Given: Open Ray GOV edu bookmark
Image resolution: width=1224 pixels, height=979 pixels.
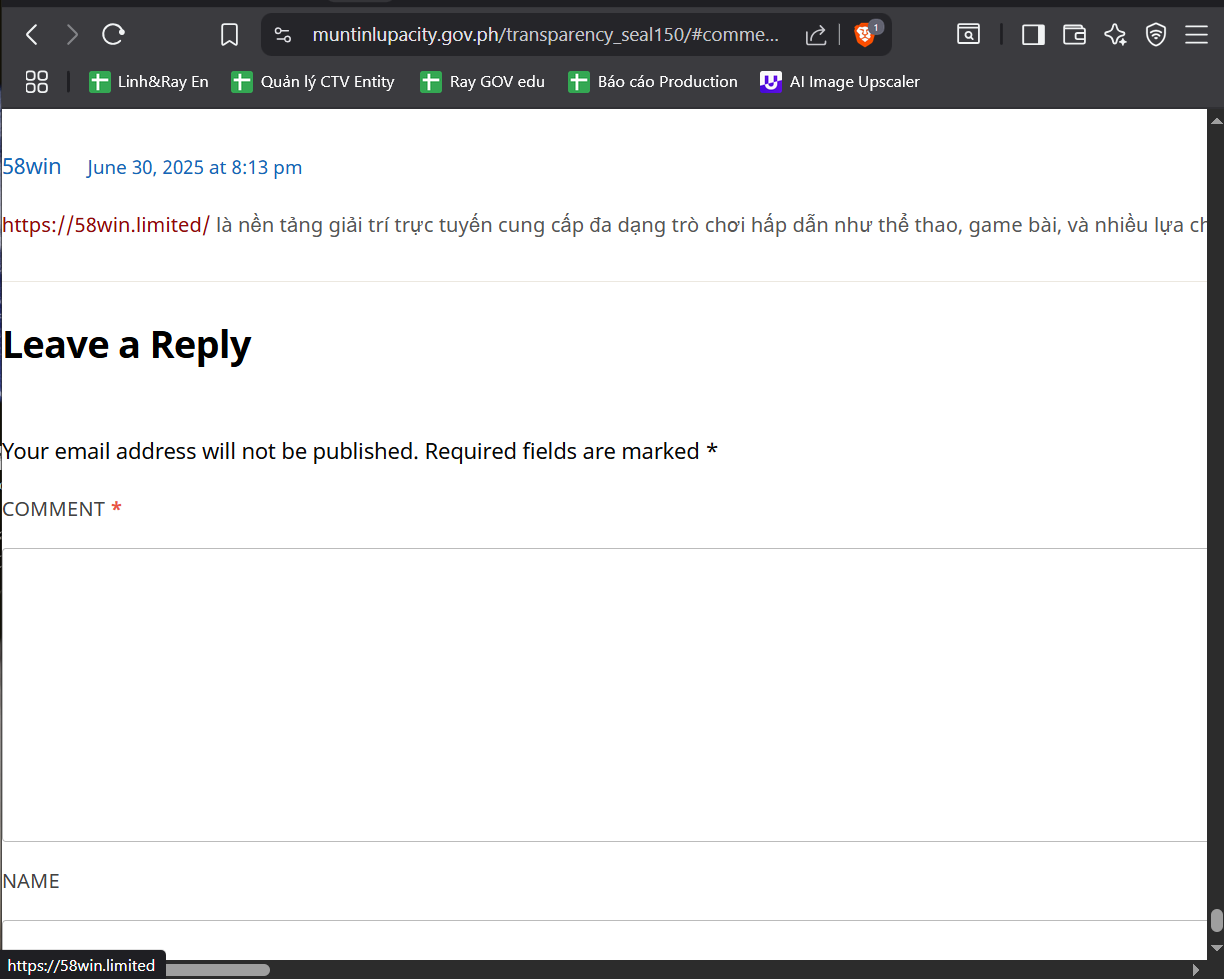Looking at the screenshot, I should [x=482, y=82].
